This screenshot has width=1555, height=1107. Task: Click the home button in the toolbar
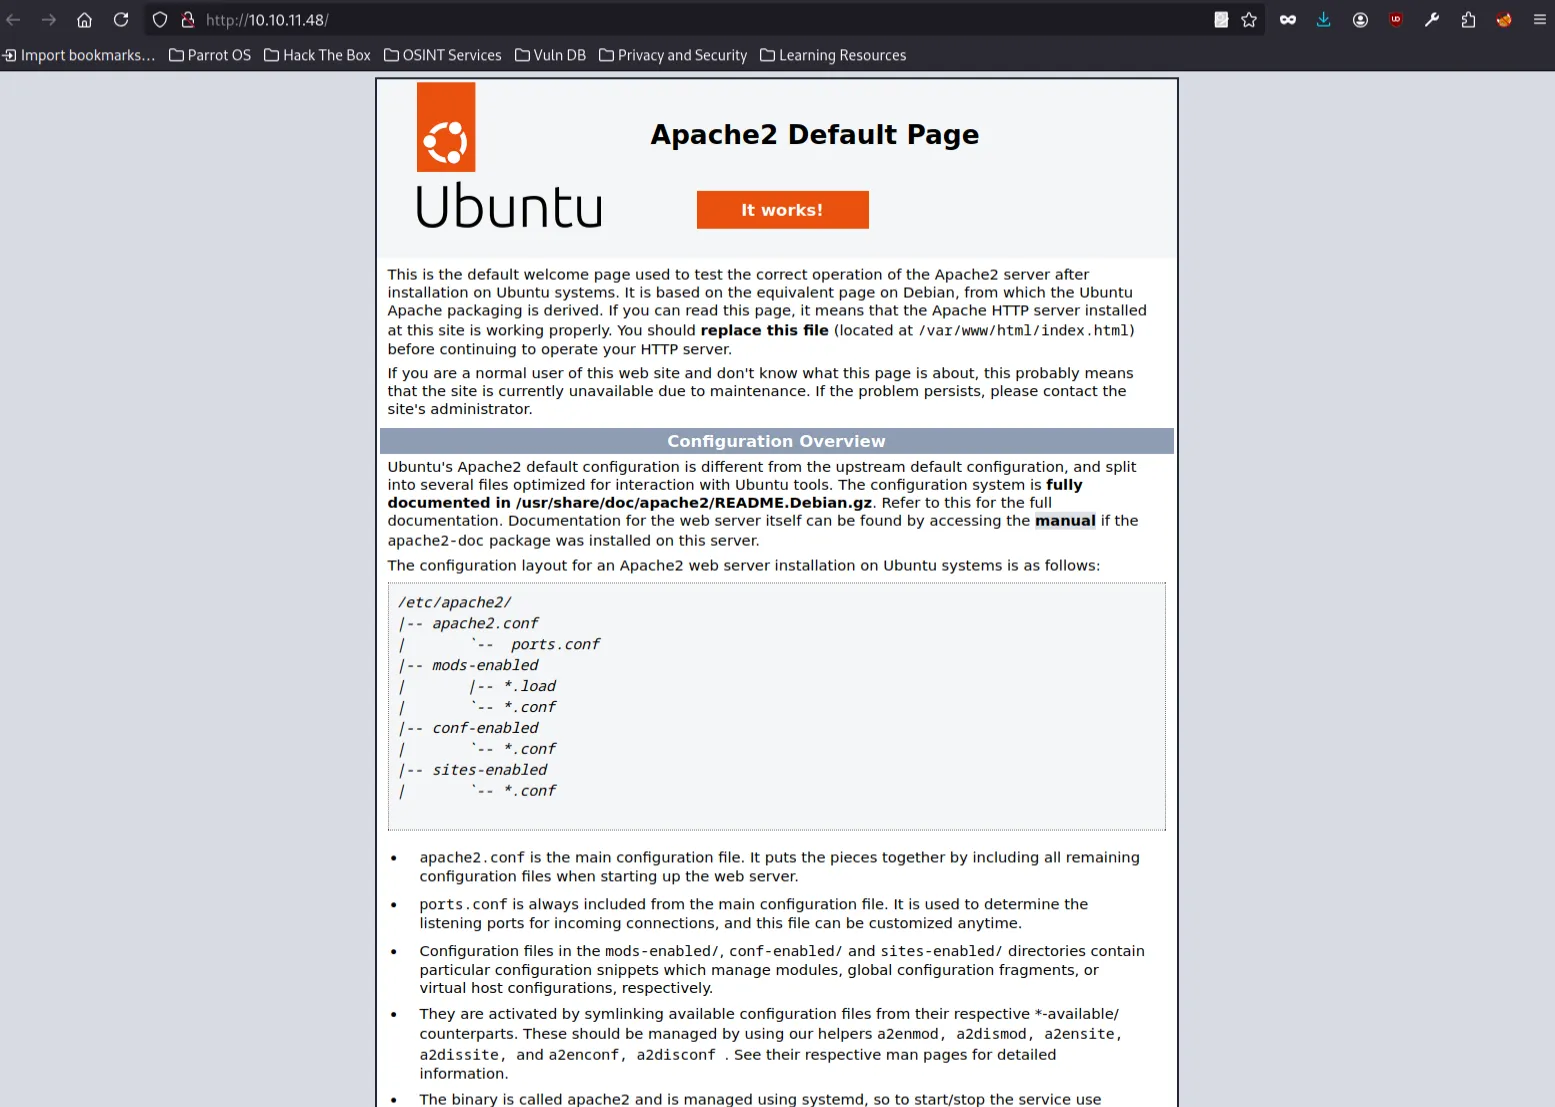point(84,20)
